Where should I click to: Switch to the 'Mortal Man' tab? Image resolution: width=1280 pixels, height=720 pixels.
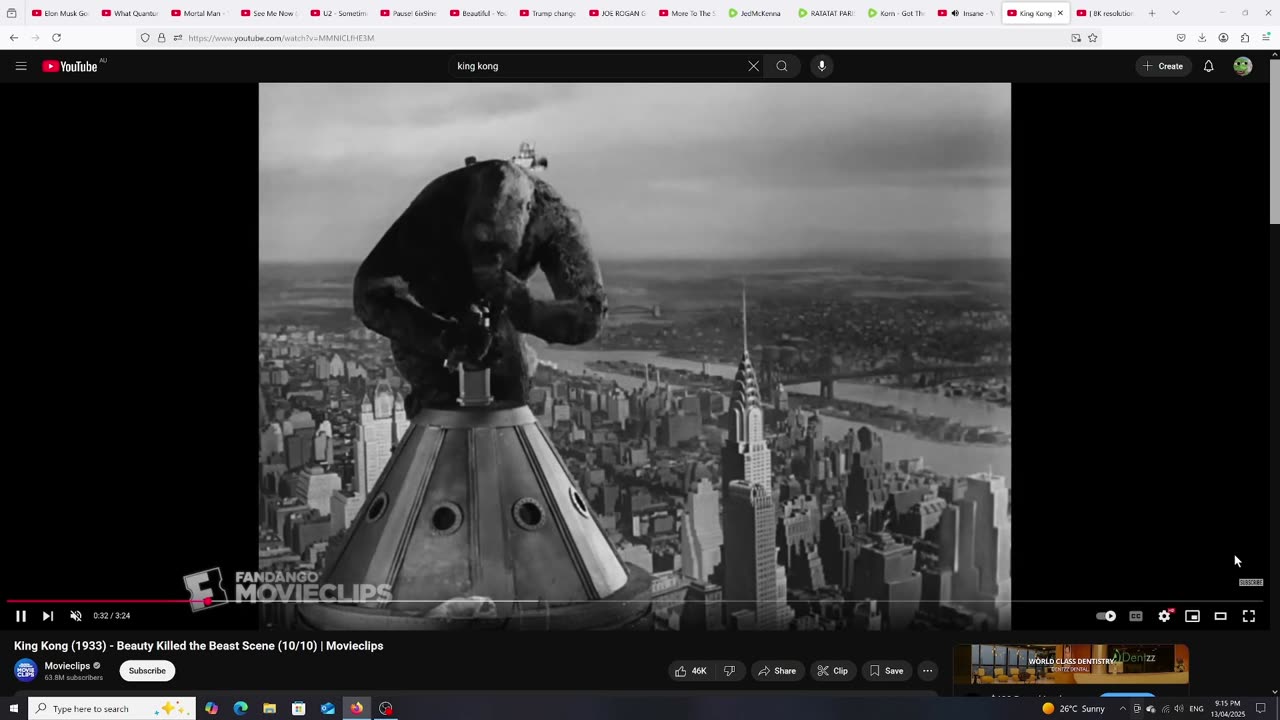(199, 13)
